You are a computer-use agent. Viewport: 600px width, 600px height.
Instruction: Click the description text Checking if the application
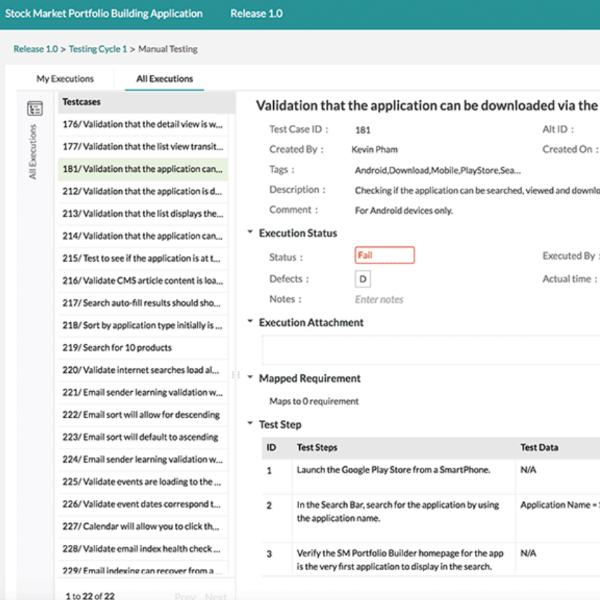coord(477,190)
